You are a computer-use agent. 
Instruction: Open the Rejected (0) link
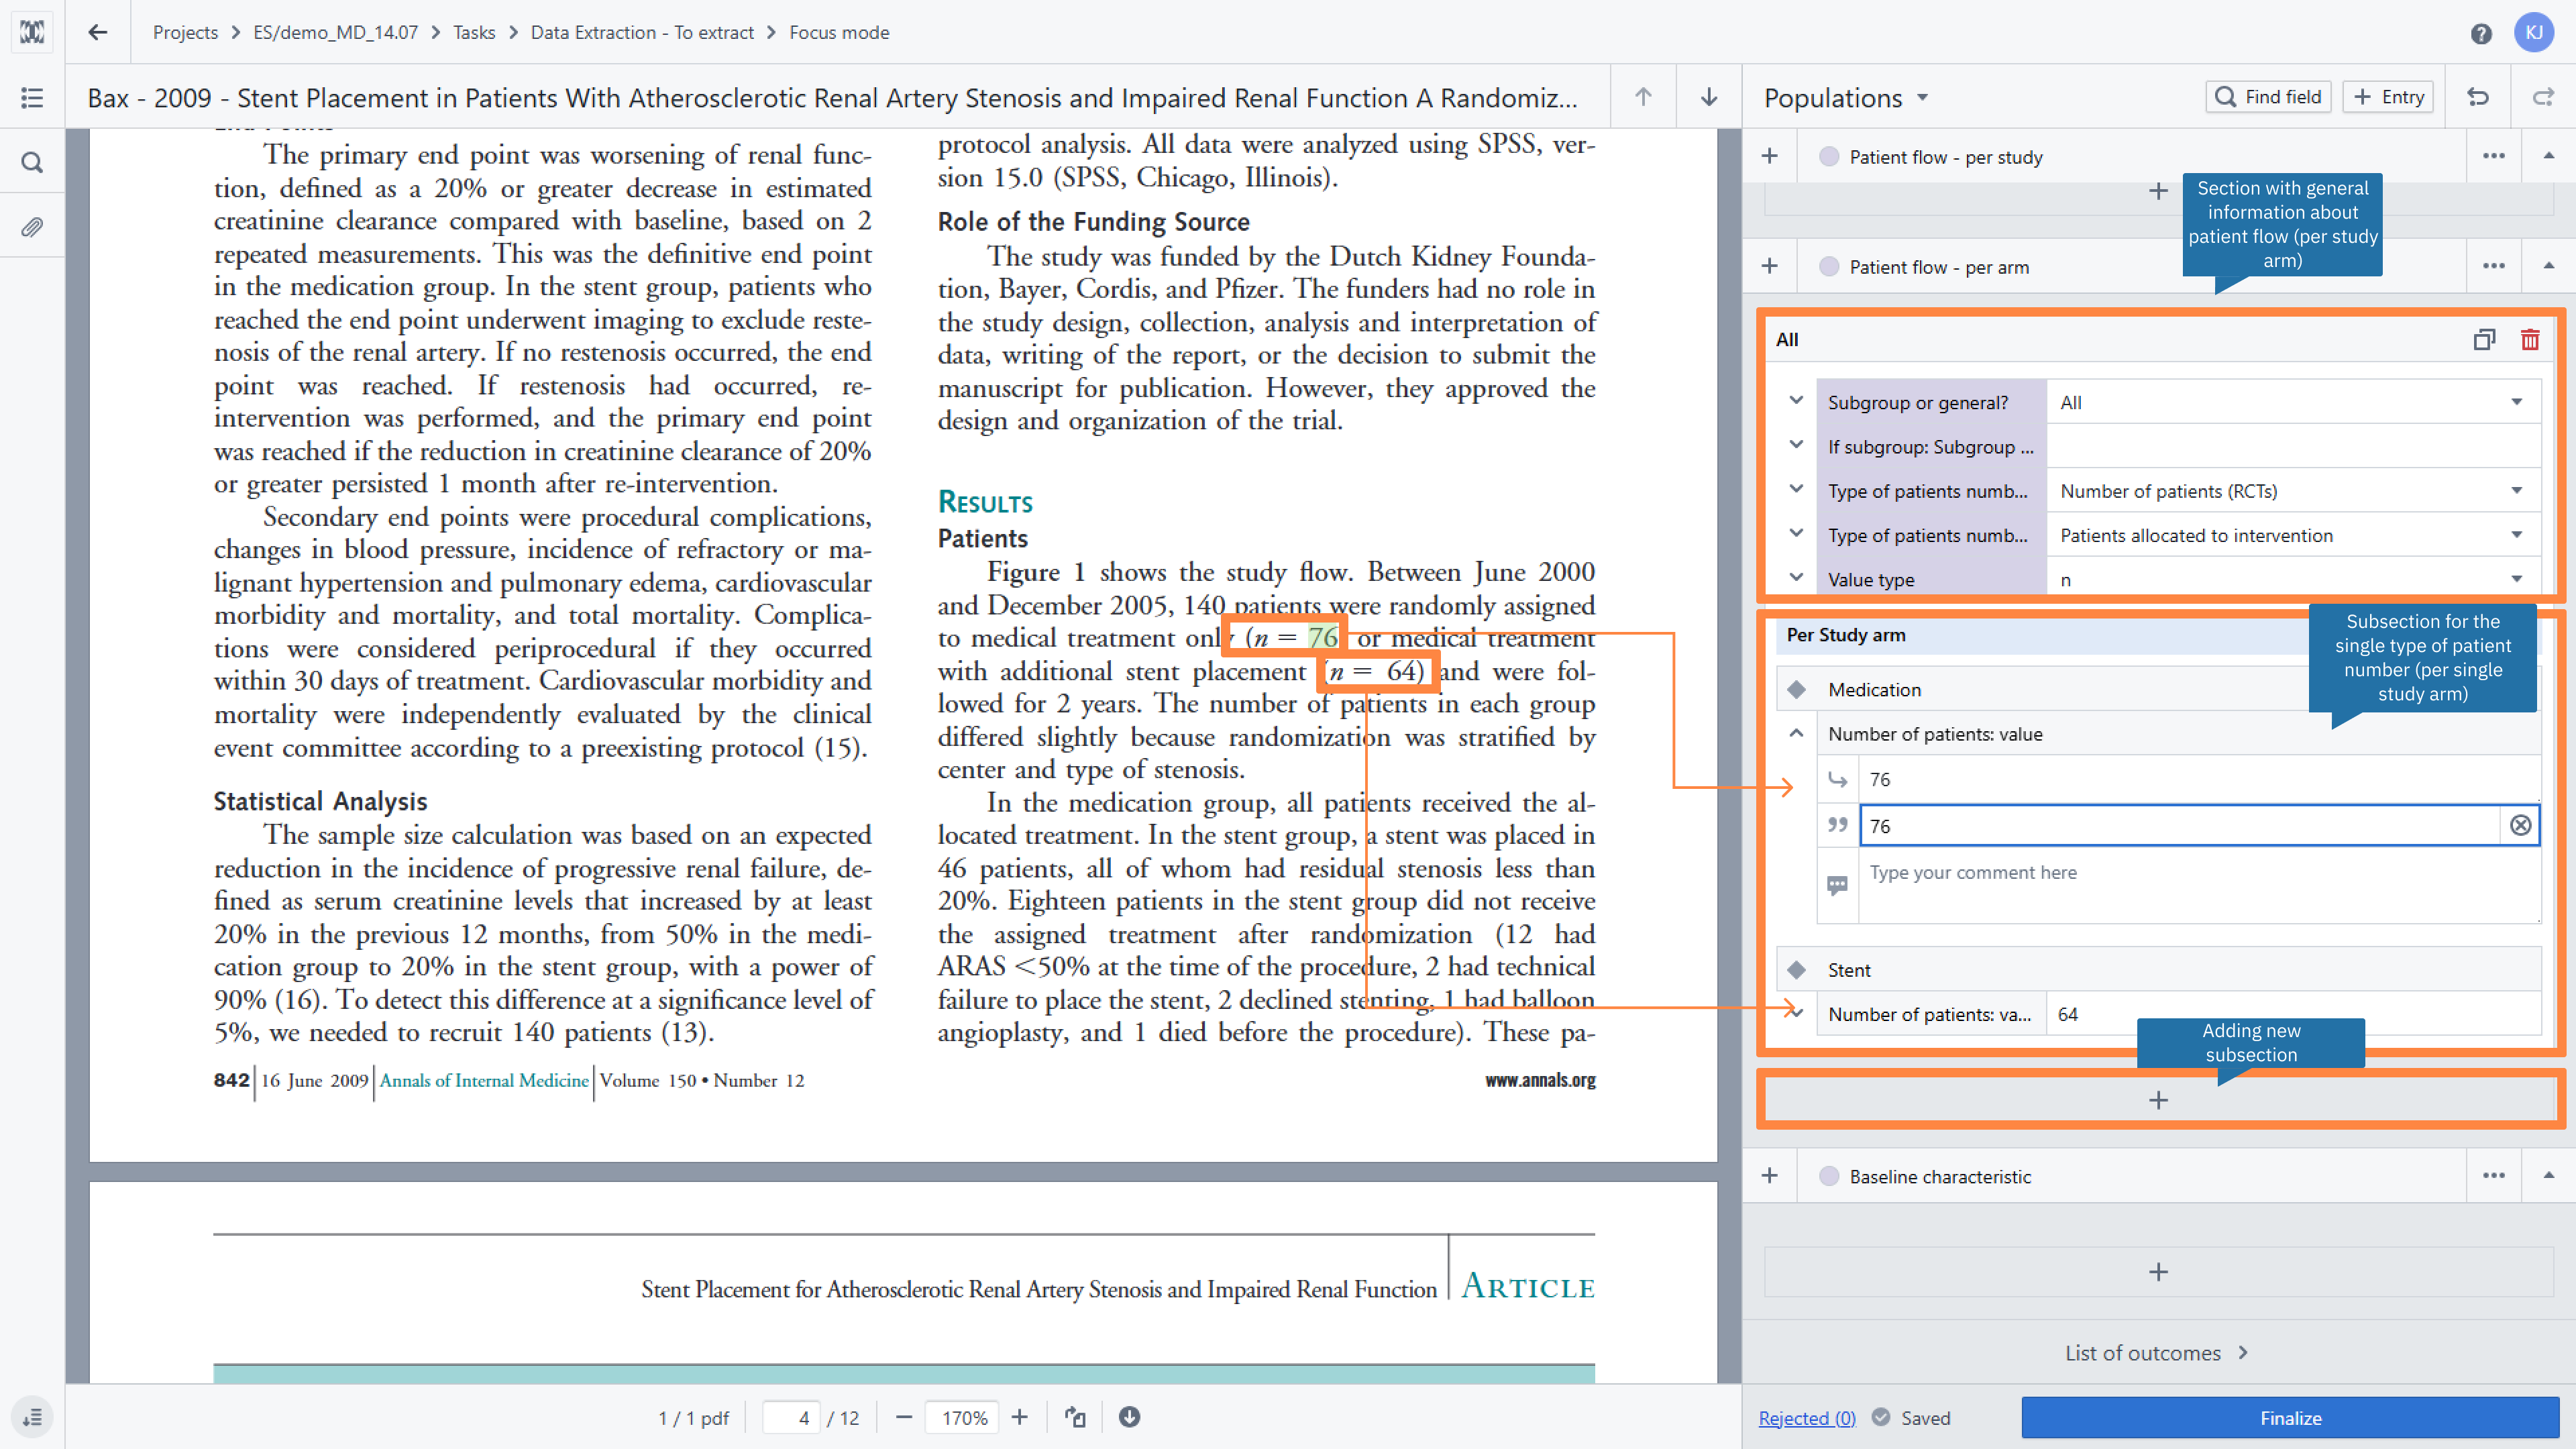pos(1807,1418)
